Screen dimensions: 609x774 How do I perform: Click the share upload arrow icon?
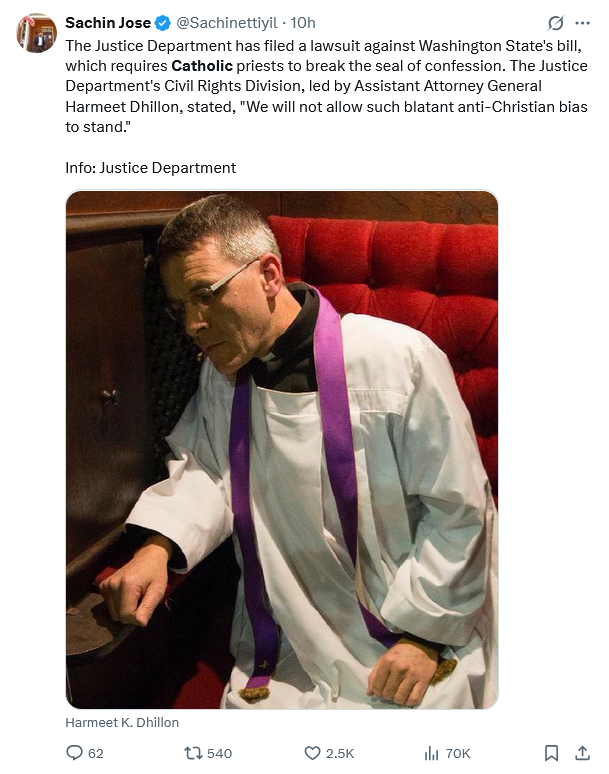coord(582,753)
